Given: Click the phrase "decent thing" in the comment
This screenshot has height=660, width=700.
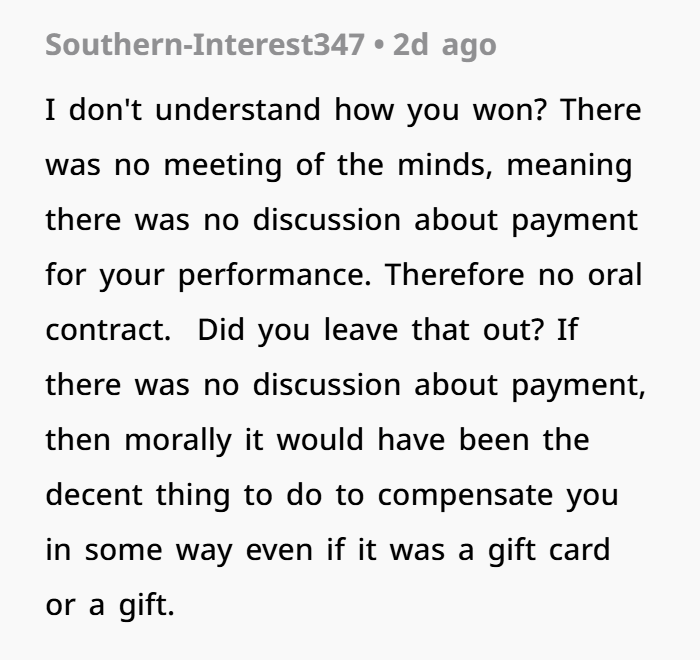Looking at the screenshot, I should (x=138, y=496).
